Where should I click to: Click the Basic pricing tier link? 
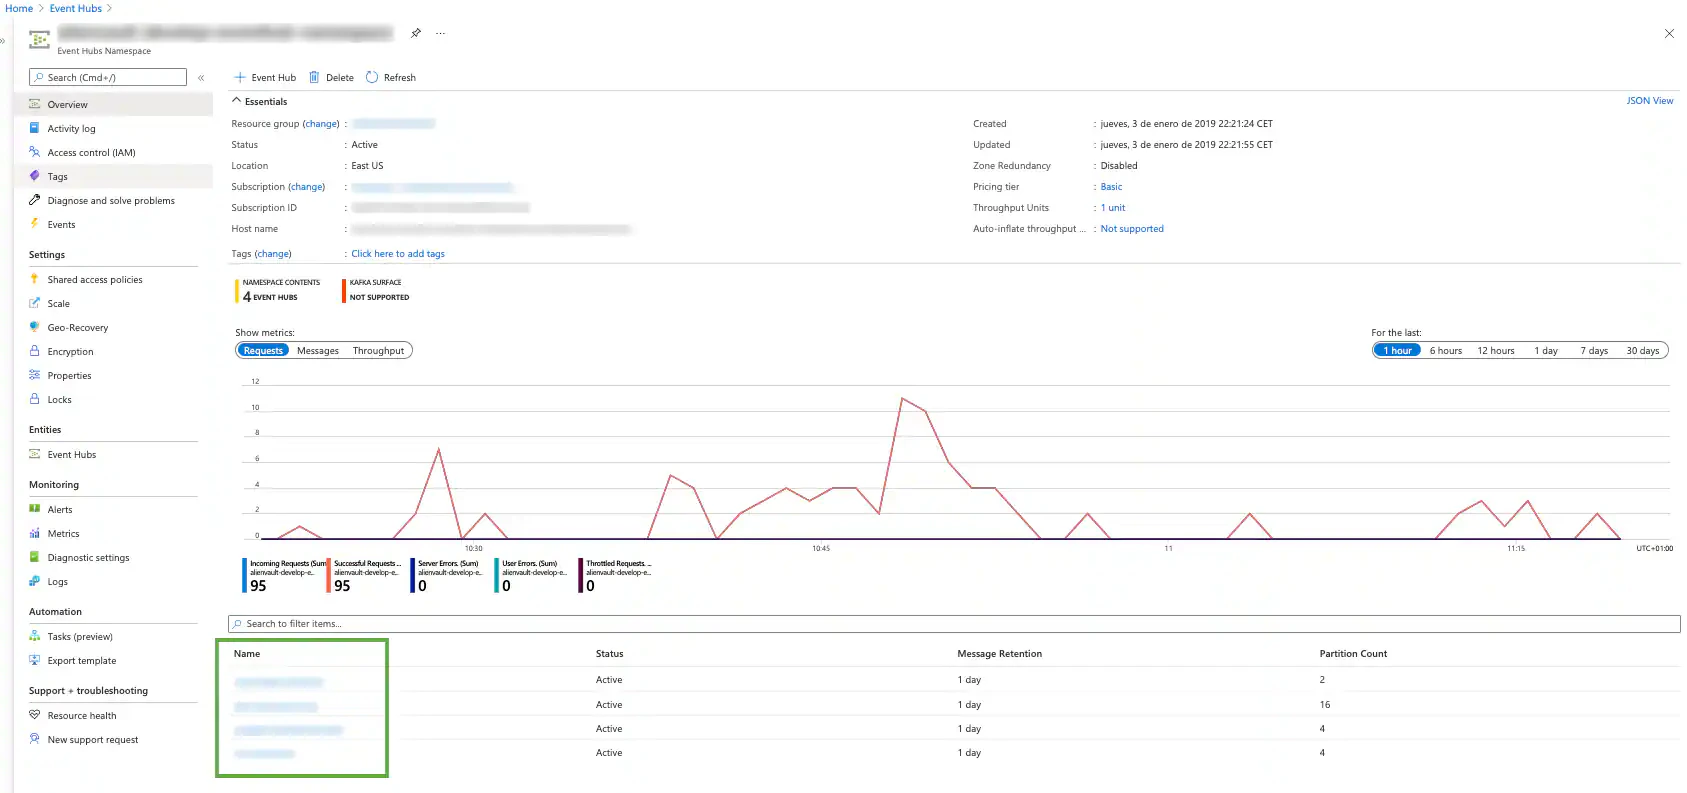(x=1111, y=187)
